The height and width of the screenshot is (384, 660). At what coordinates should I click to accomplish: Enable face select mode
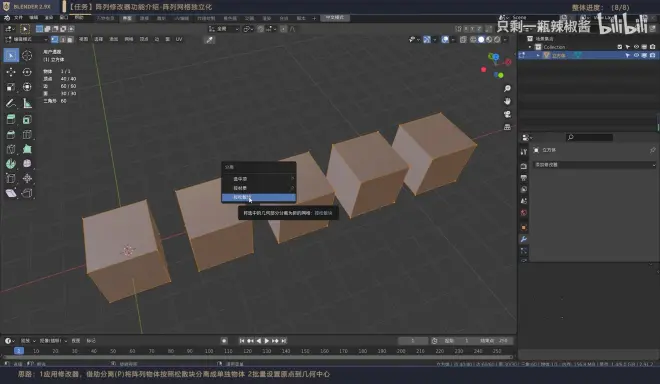click(x=70, y=39)
